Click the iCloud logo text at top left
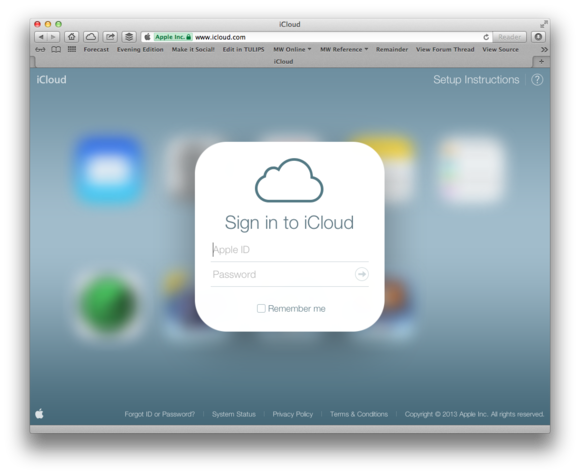580x475 pixels. tap(51, 80)
